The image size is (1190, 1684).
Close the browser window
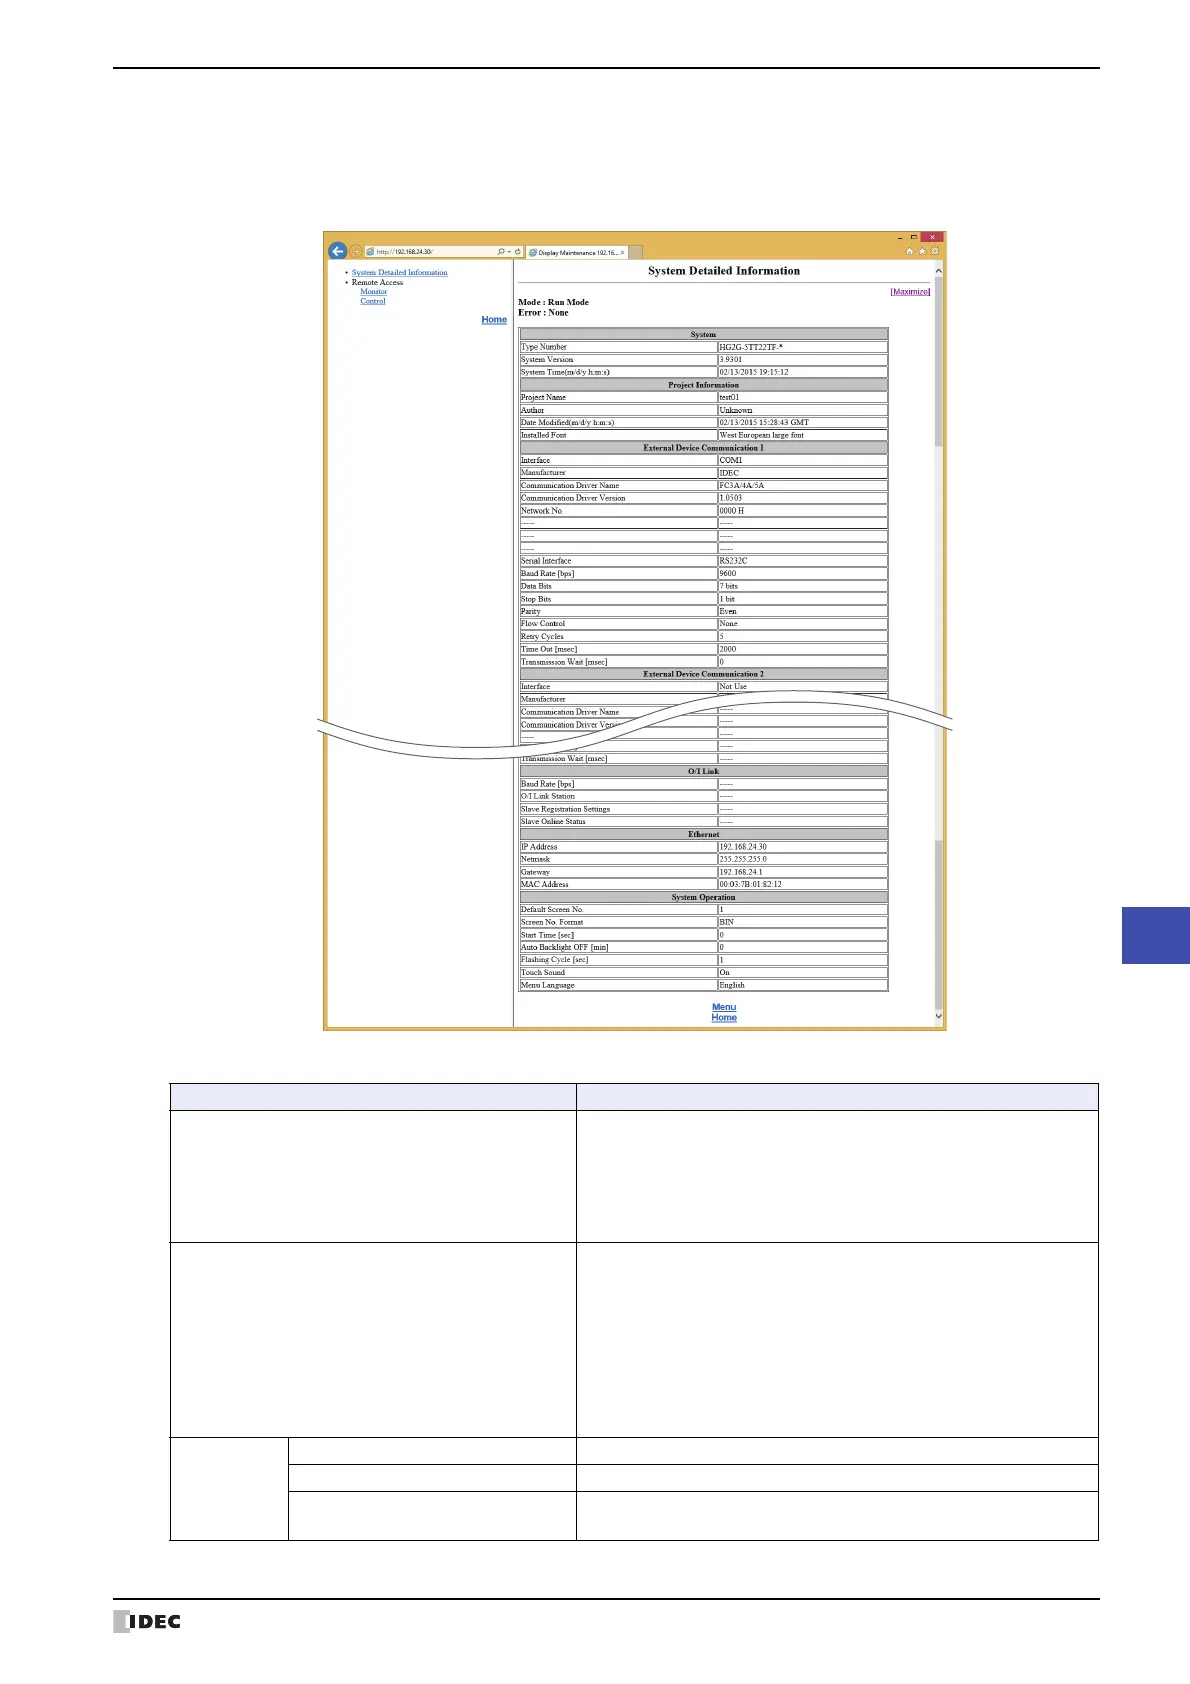click(x=932, y=237)
